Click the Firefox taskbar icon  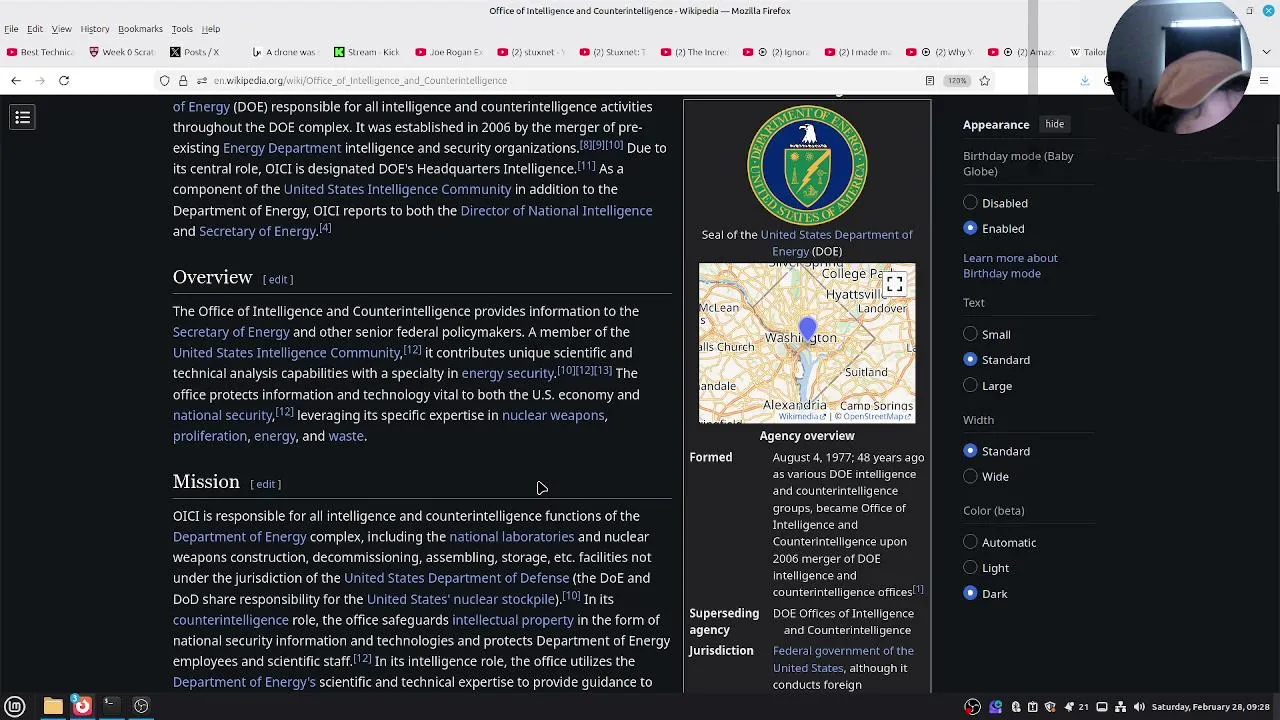82,706
